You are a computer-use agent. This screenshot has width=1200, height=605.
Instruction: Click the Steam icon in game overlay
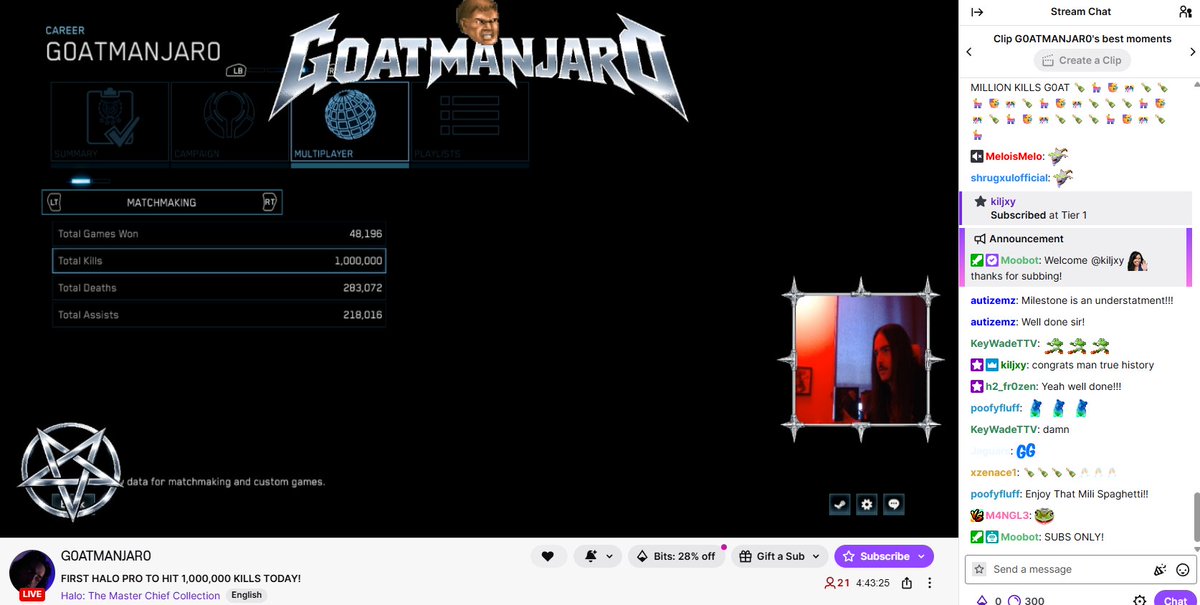pyautogui.click(x=839, y=504)
